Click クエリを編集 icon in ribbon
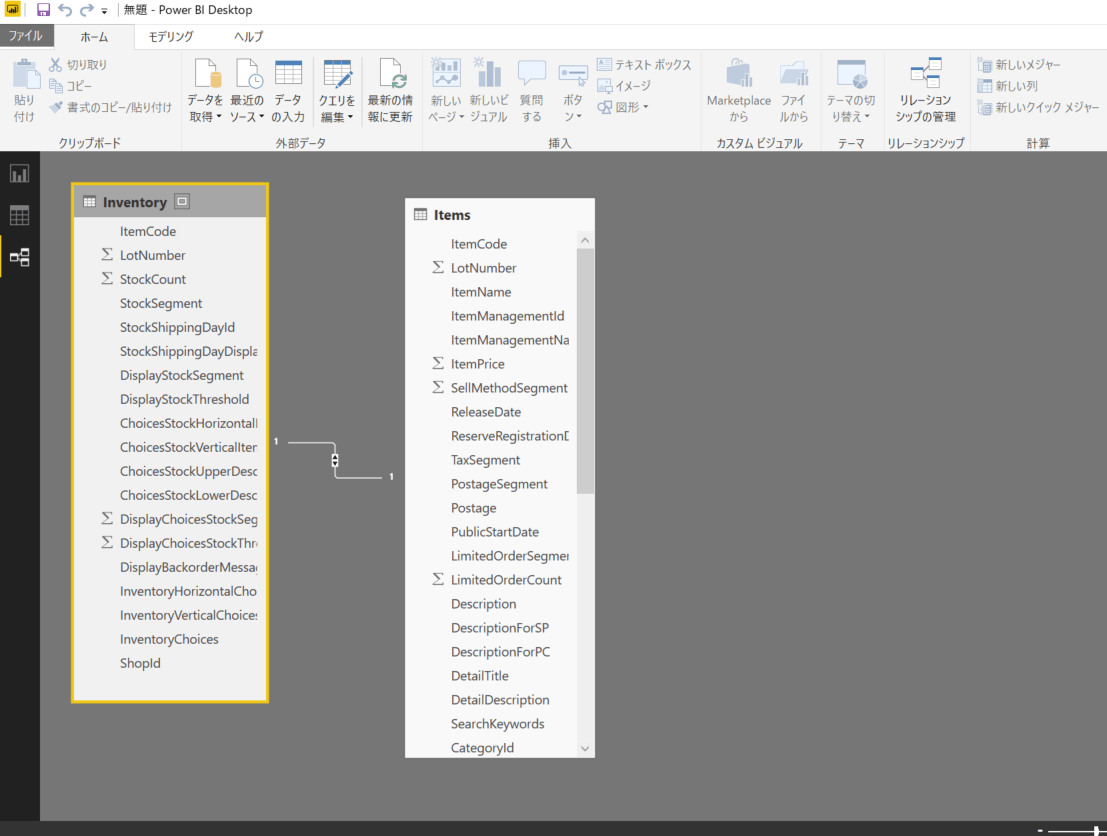1107x836 pixels. click(337, 75)
